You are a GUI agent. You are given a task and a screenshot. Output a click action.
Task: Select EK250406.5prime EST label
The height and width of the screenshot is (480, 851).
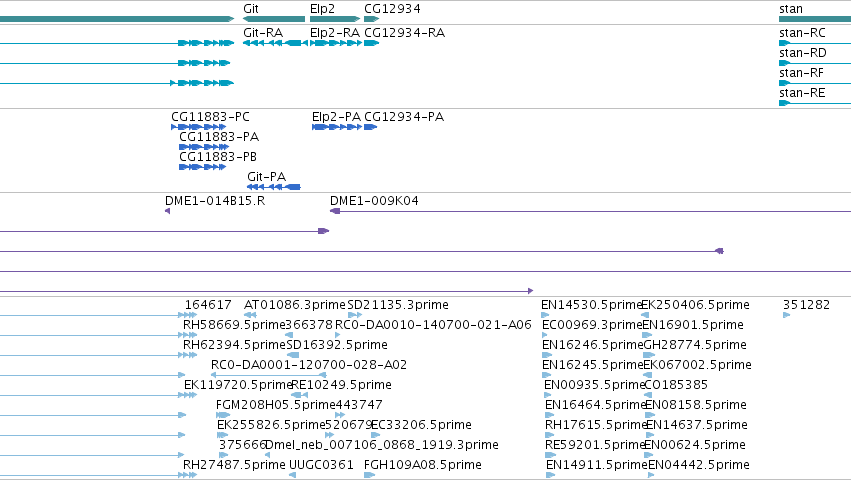click(695, 305)
